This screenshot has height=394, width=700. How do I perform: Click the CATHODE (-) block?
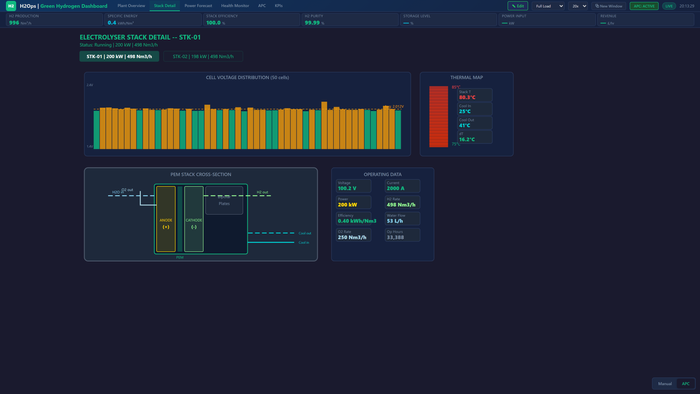click(x=194, y=219)
